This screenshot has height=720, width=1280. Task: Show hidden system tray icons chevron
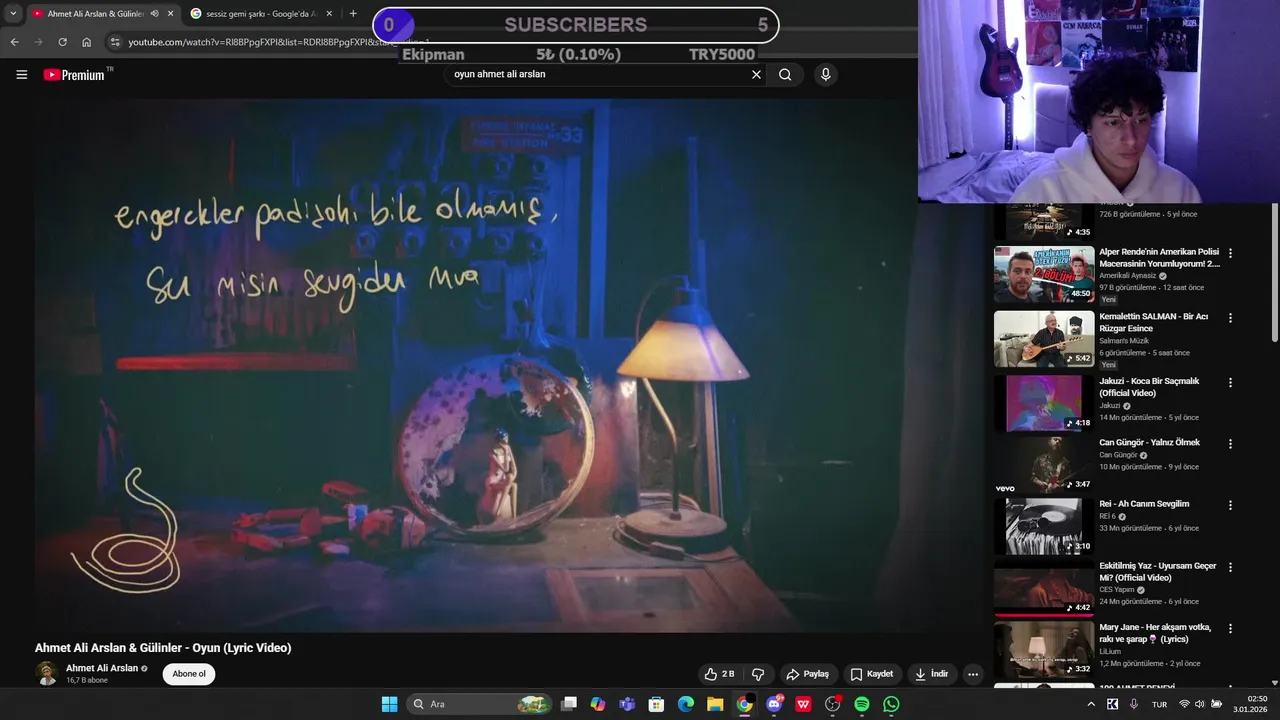[1091, 704]
